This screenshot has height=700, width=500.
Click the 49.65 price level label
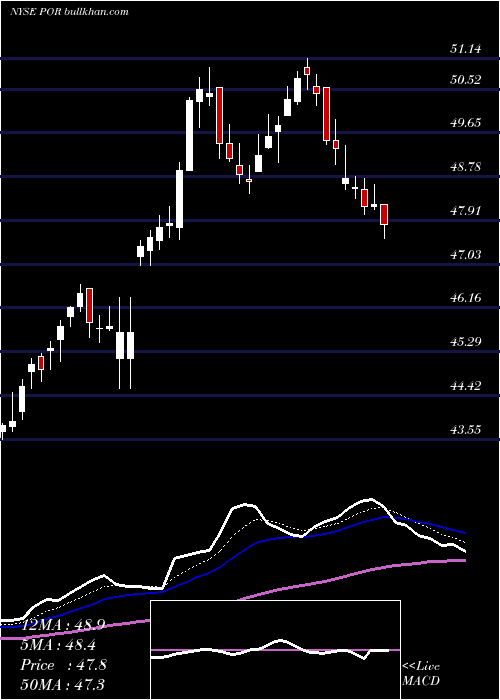466,123
